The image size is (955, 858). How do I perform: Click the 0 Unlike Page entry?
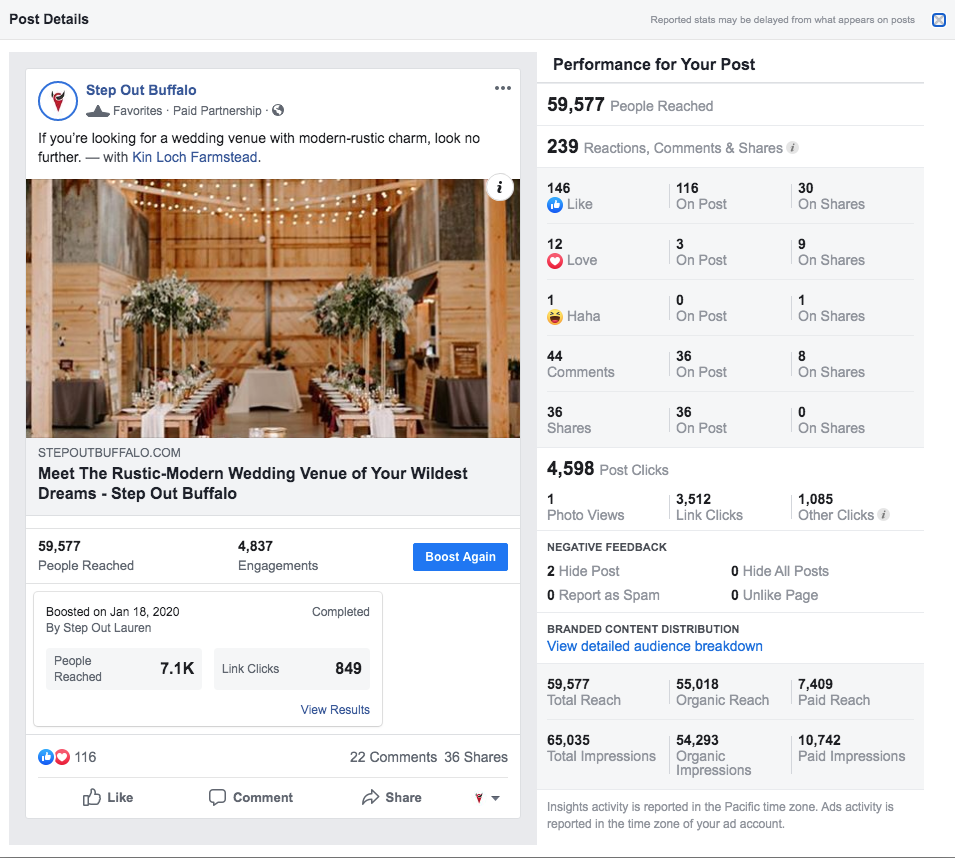[x=774, y=595]
